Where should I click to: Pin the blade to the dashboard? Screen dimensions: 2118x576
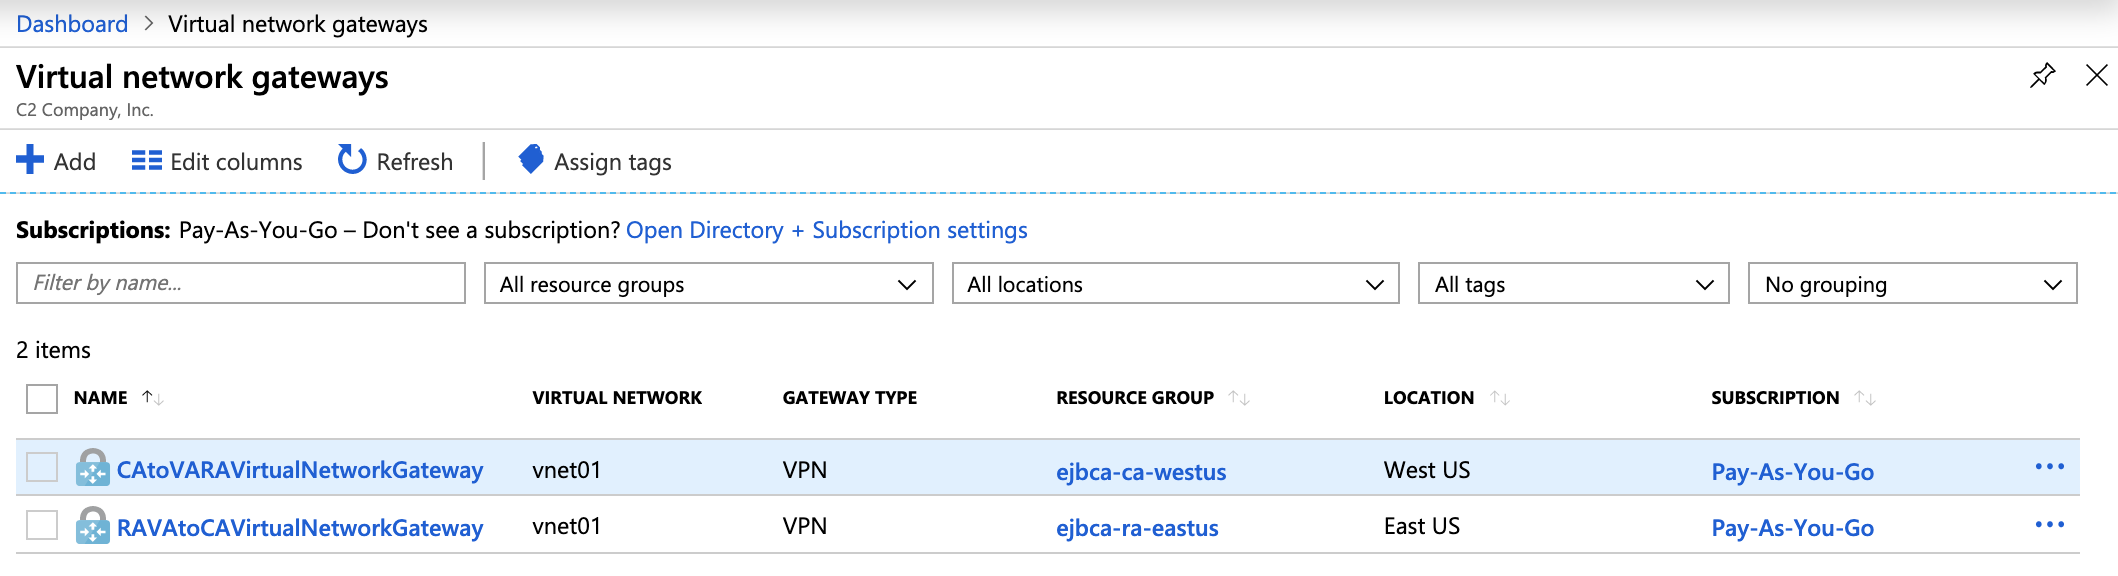pyautogui.click(x=2042, y=76)
